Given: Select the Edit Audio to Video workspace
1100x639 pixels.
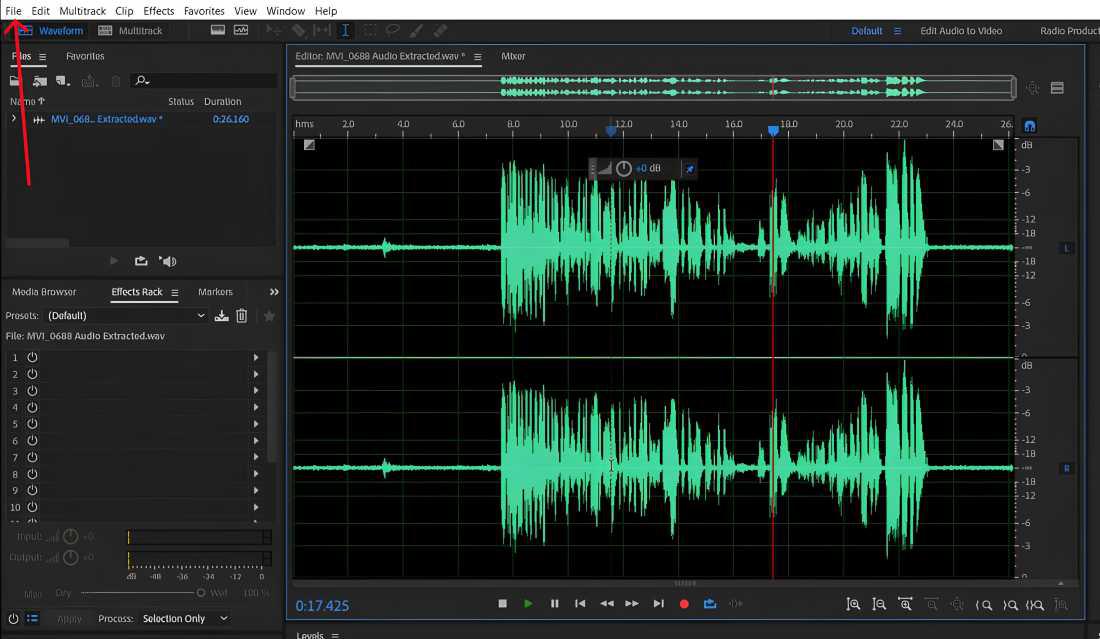Looking at the screenshot, I should click(x=960, y=31).
